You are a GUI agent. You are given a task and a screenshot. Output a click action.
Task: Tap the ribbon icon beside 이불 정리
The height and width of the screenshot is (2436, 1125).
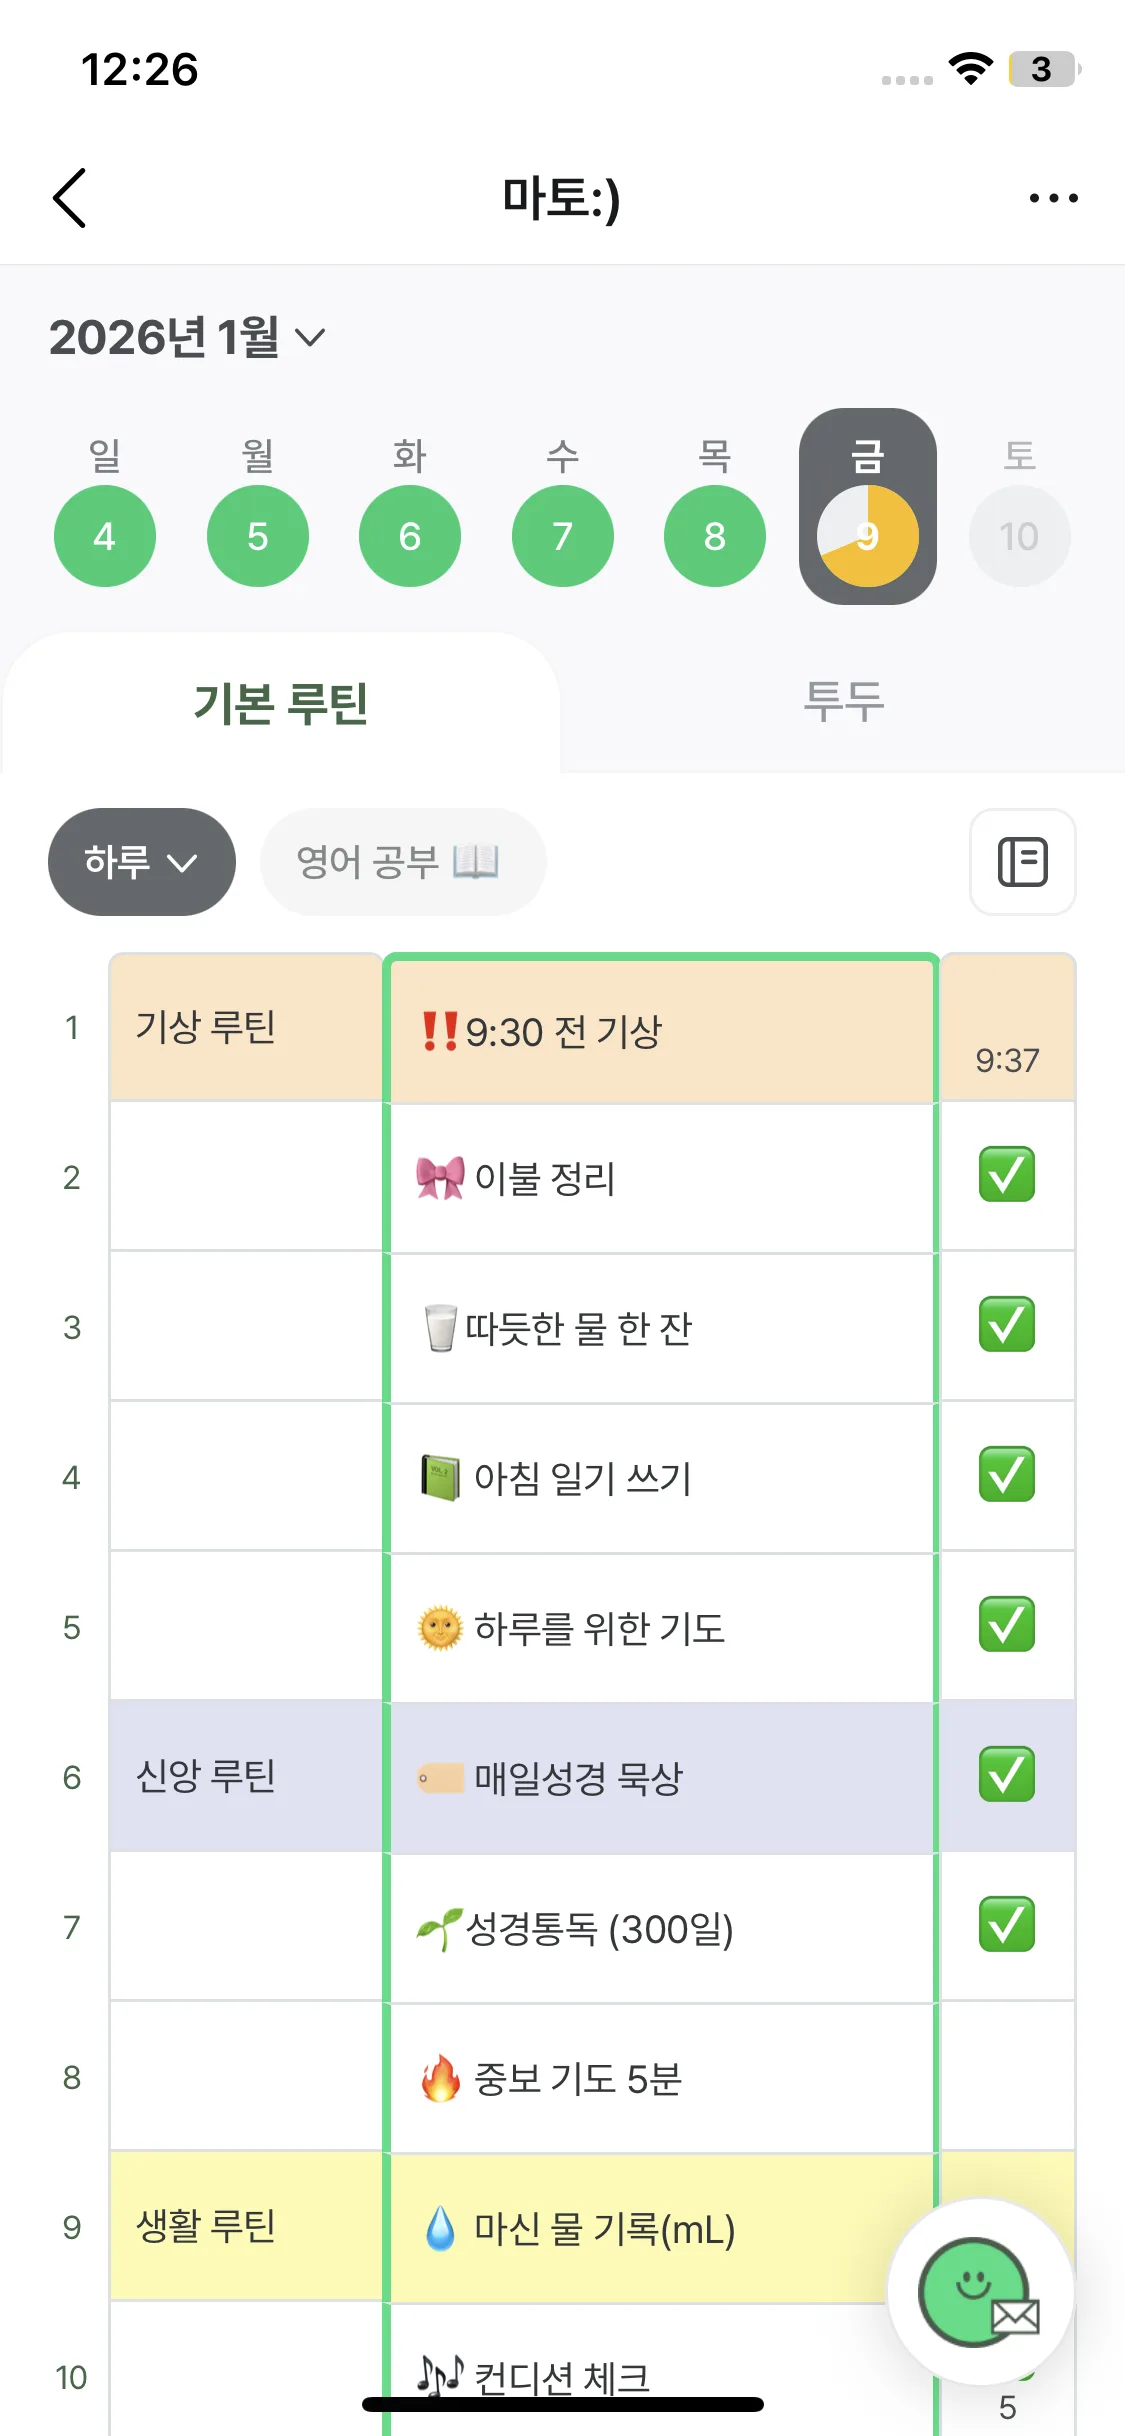(440, 1178)
